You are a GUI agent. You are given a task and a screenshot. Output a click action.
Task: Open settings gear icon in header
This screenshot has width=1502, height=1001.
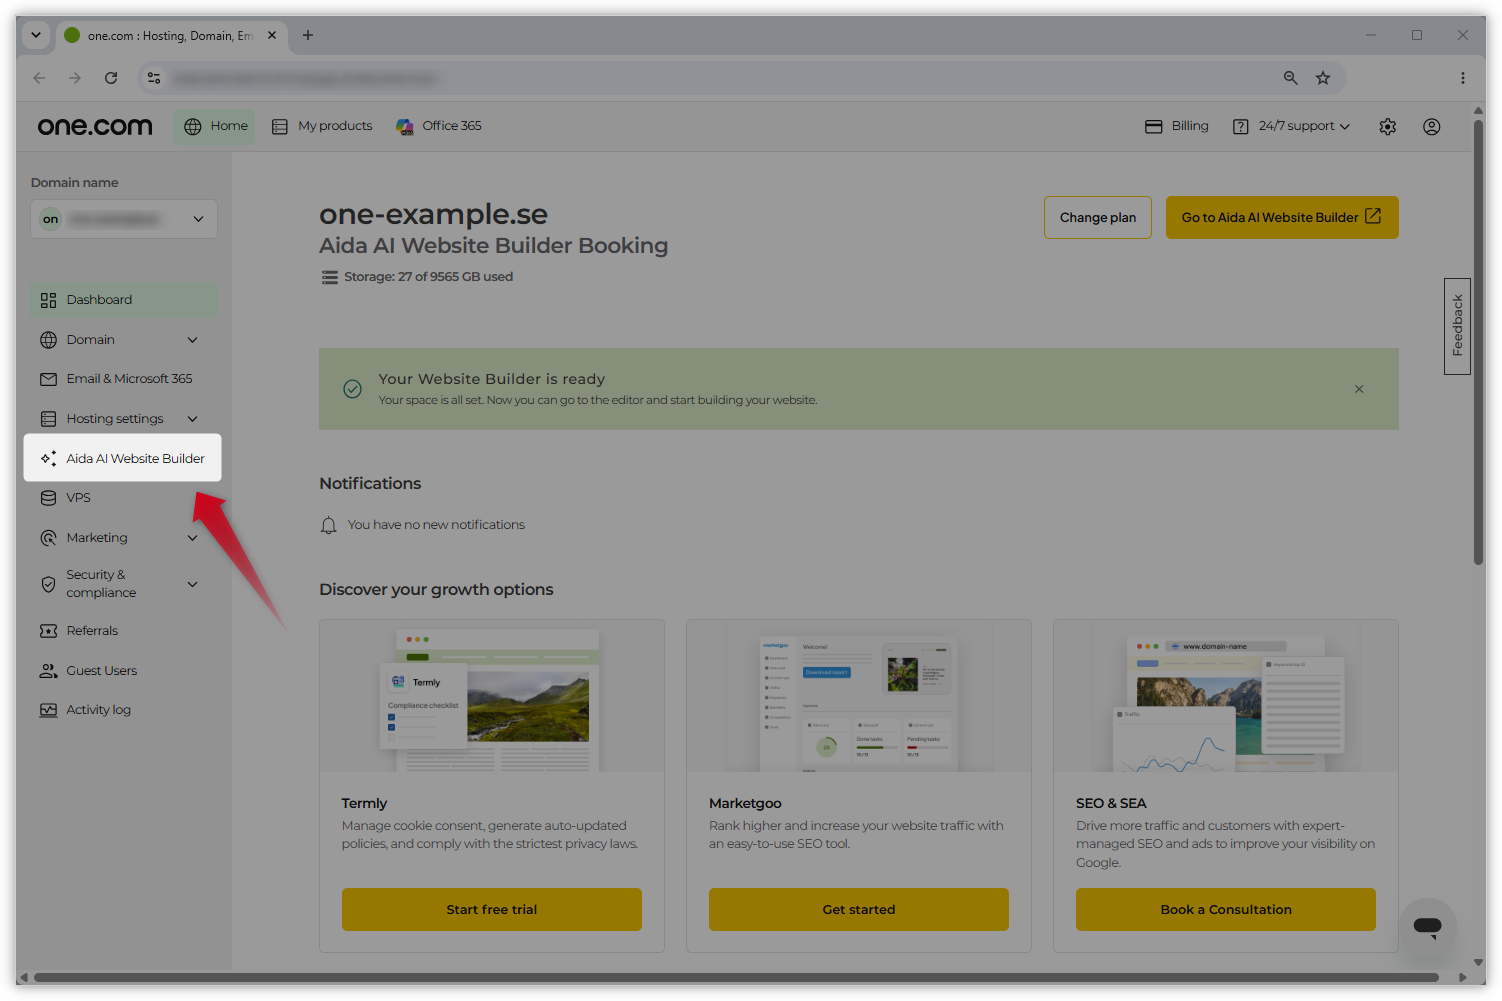click(1388, 126)
